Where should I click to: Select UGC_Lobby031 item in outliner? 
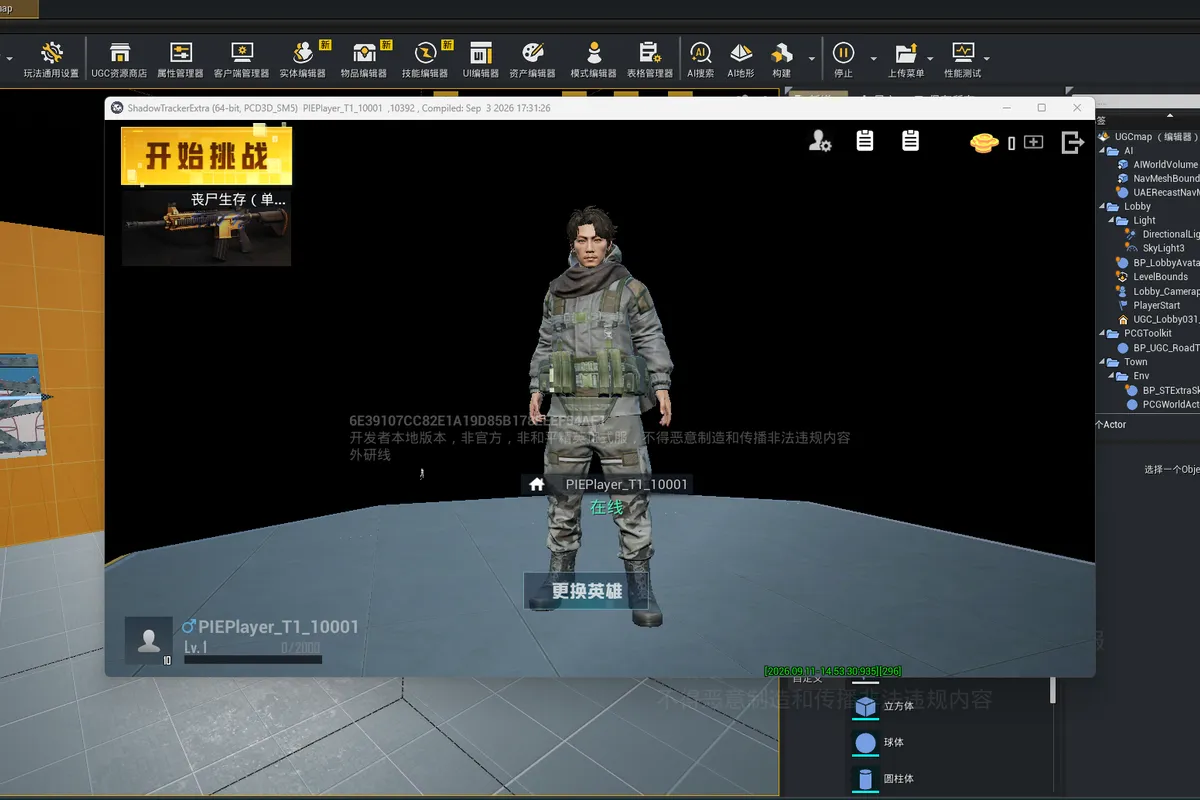pyautogui.click(x=1158, y=320)
